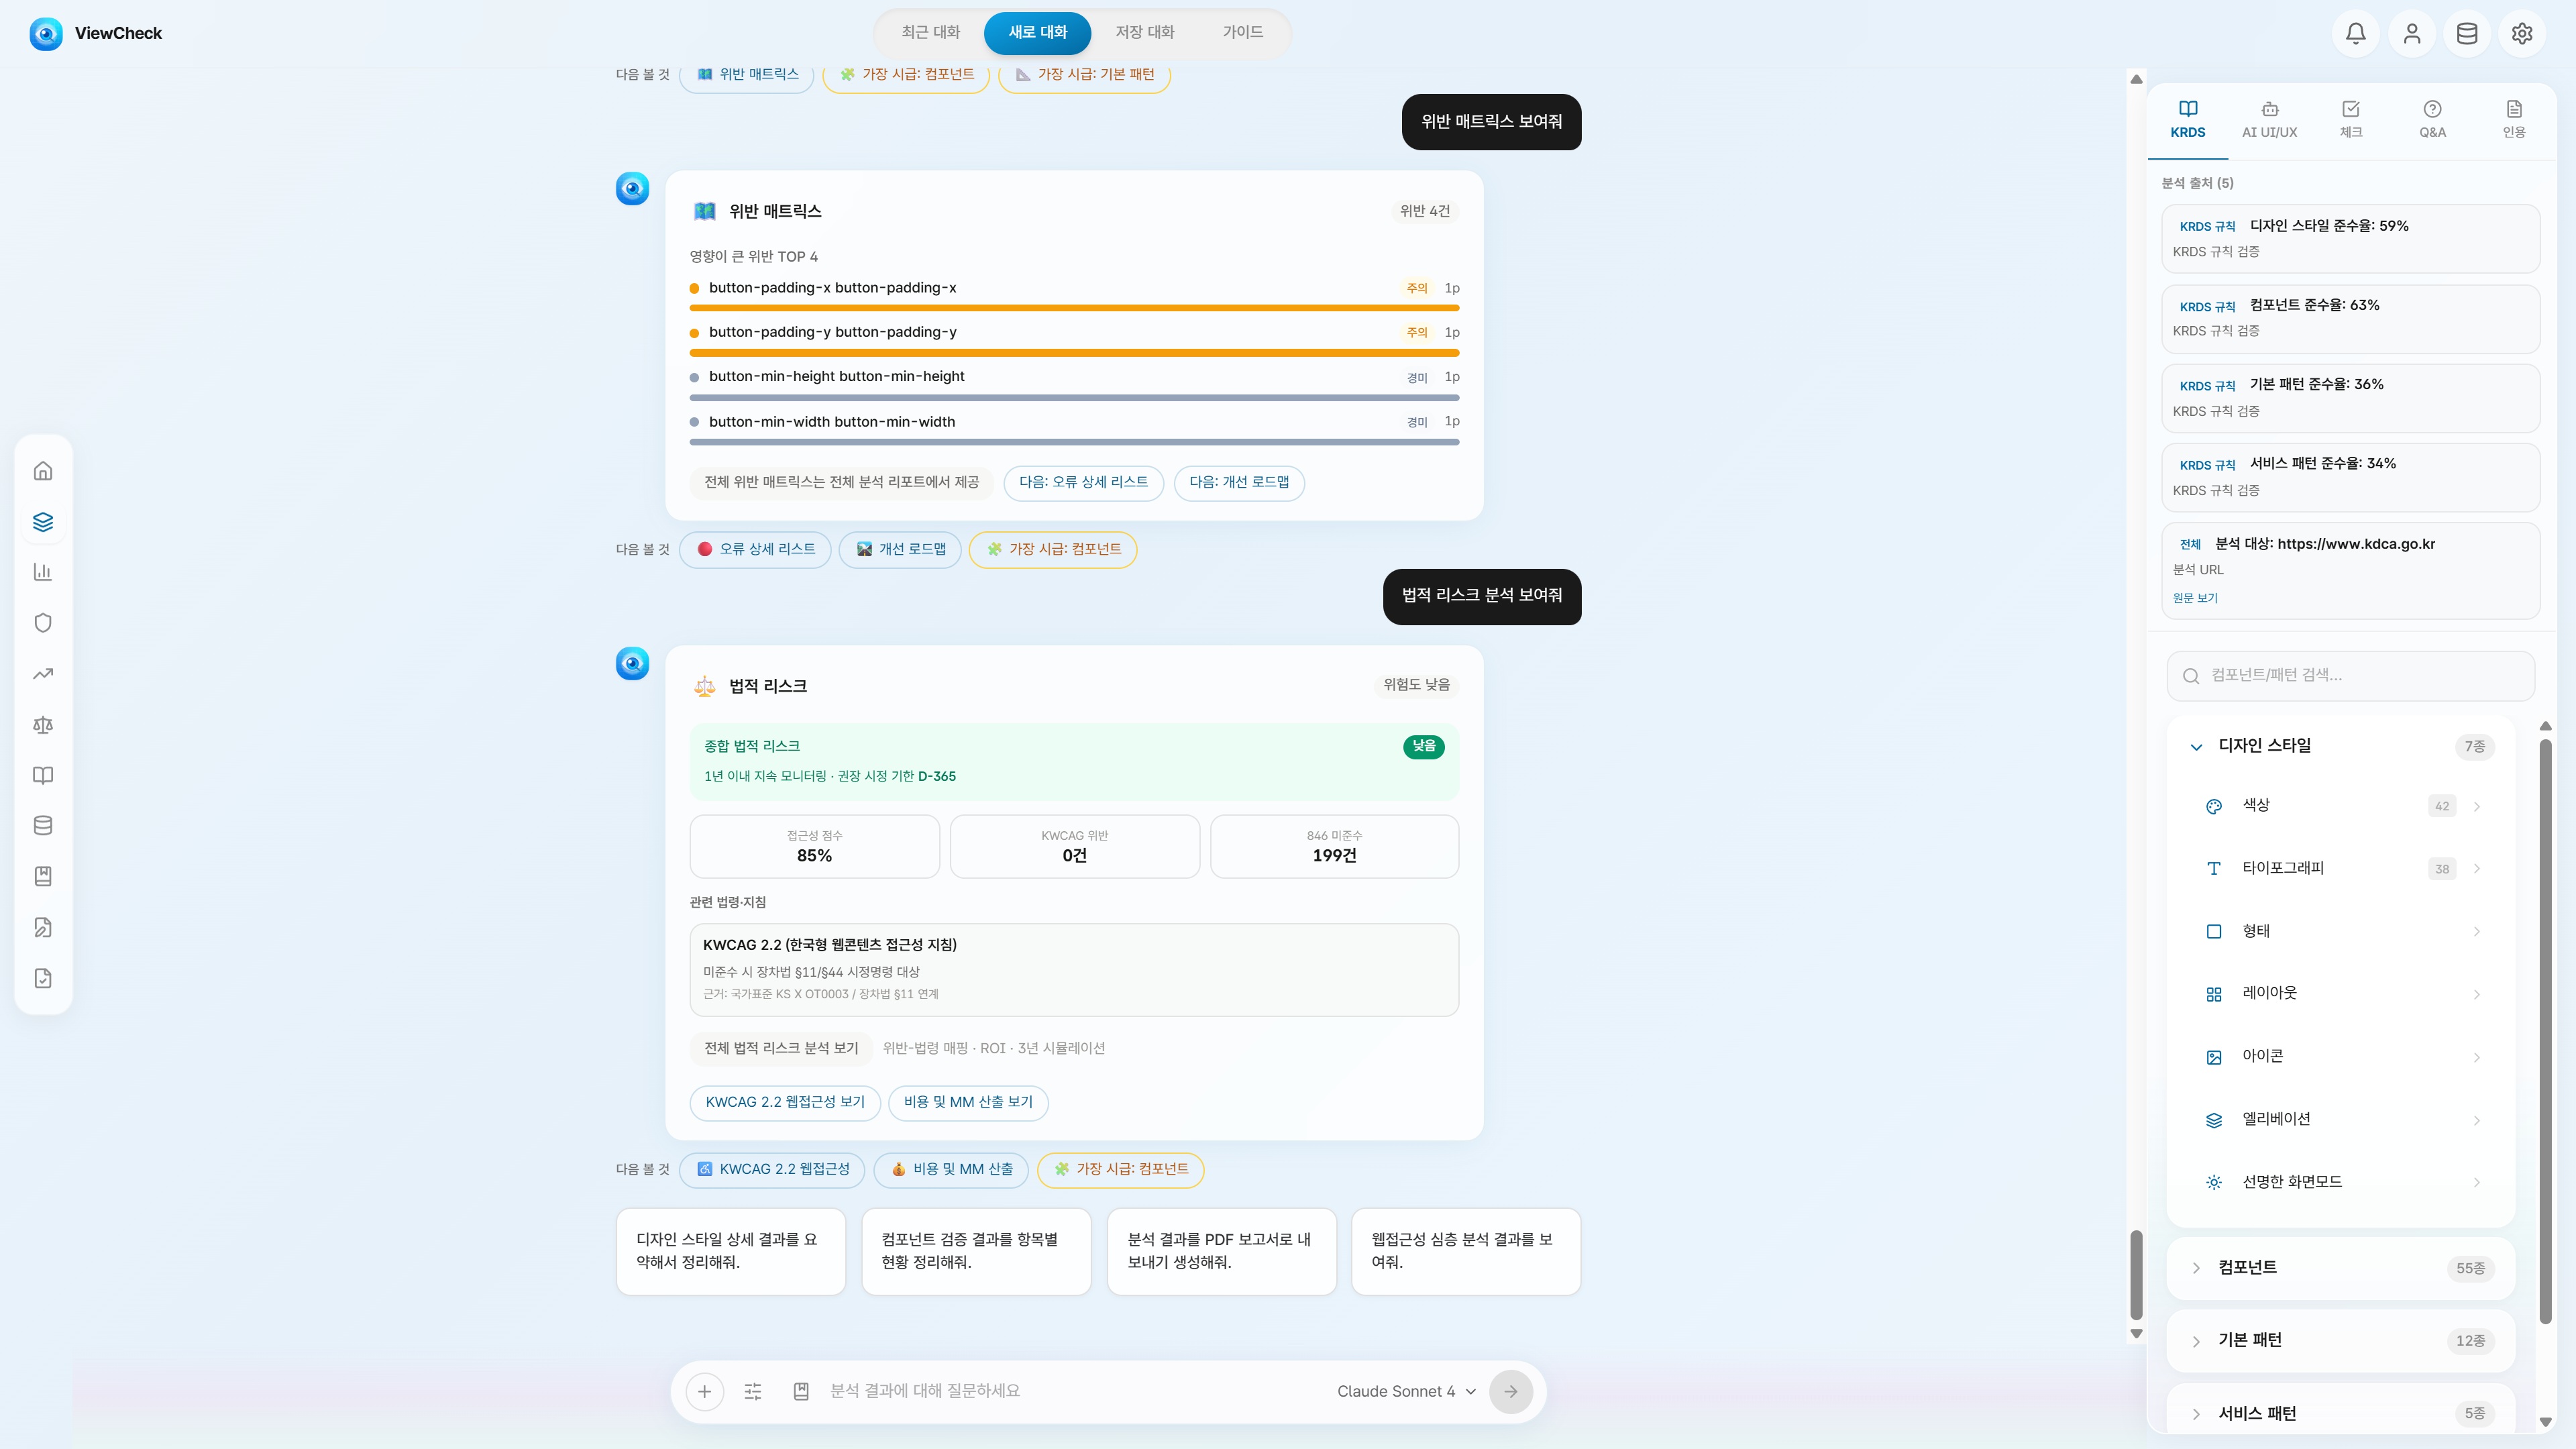
Task: Switch to the 저장 대화 tab
Action: point(1144,32)
